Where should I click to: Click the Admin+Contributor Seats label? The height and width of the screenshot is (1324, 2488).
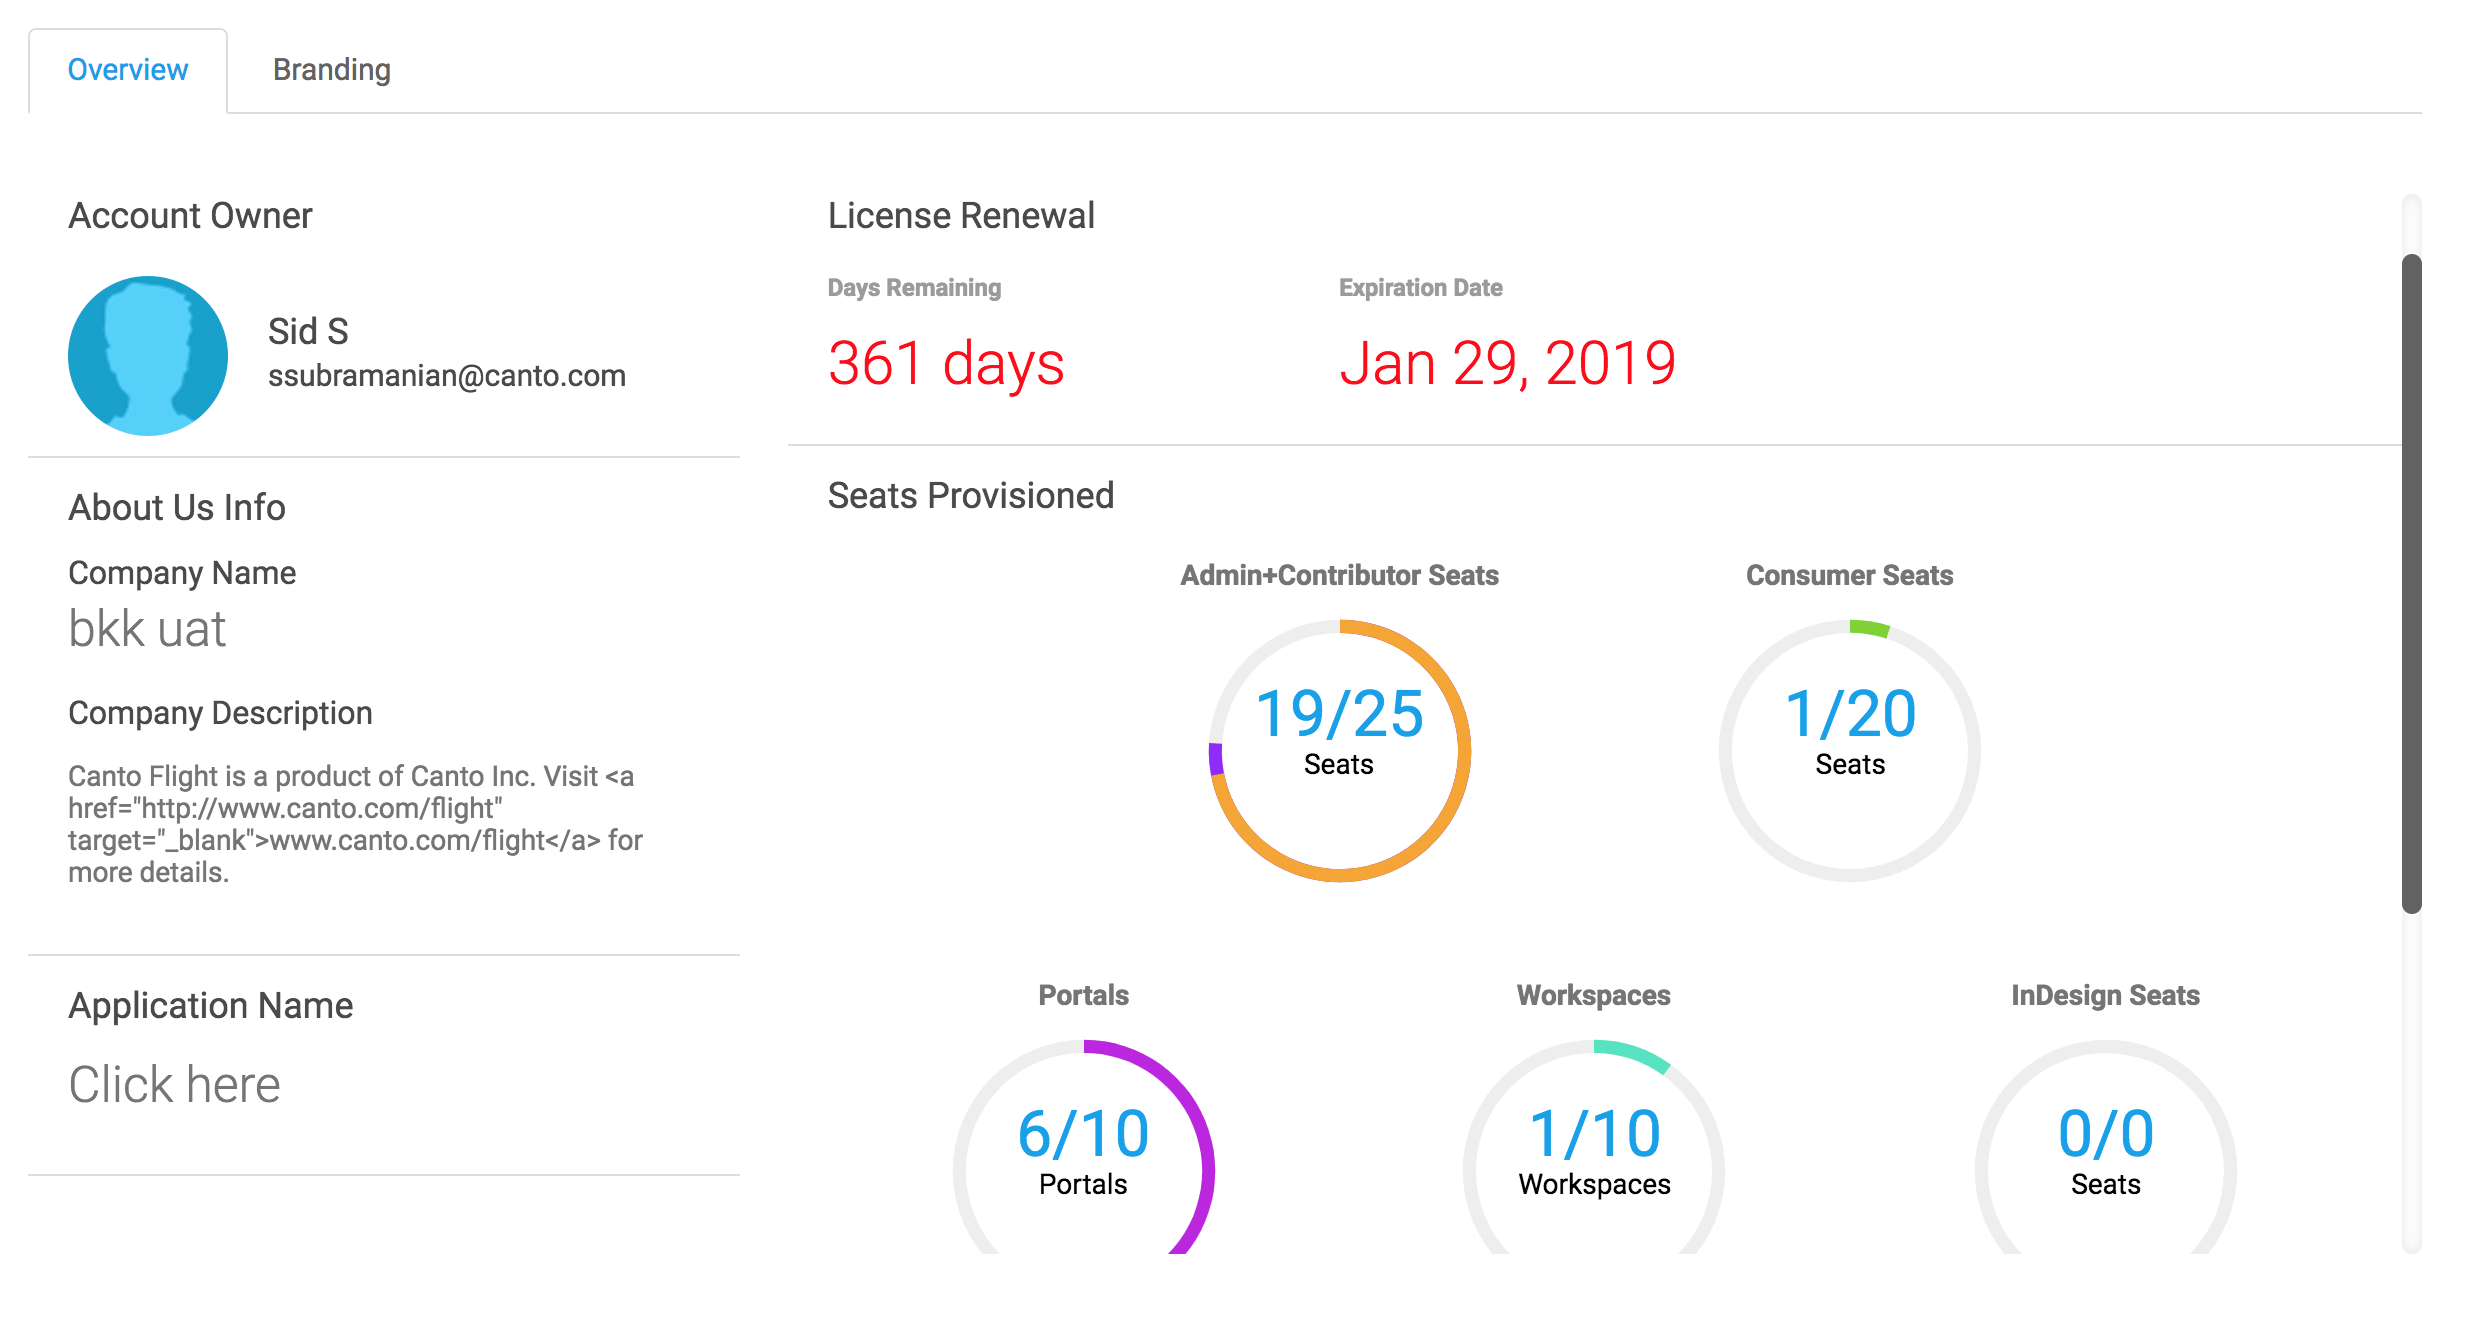[1339, 575]
